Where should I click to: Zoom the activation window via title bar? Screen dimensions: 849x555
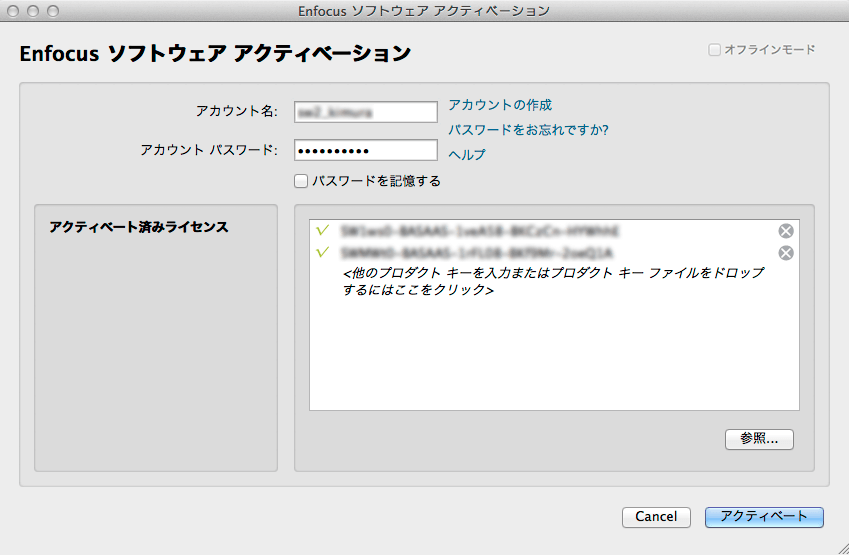[x=53, y=11]
